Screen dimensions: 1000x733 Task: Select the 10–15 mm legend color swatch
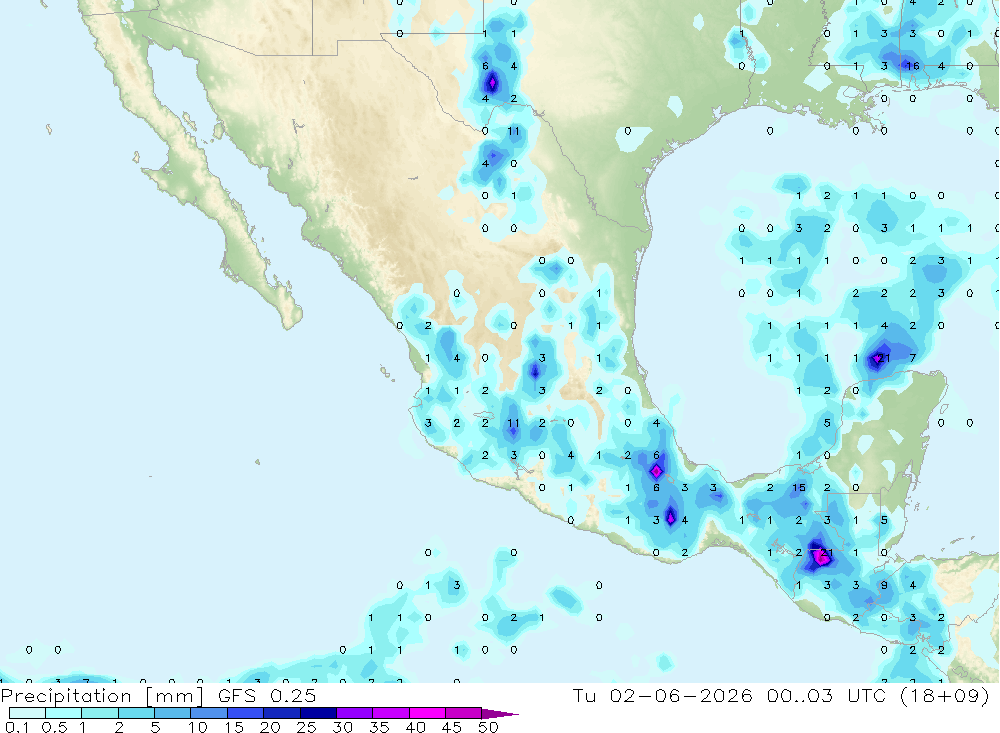(x=209, y=713)
